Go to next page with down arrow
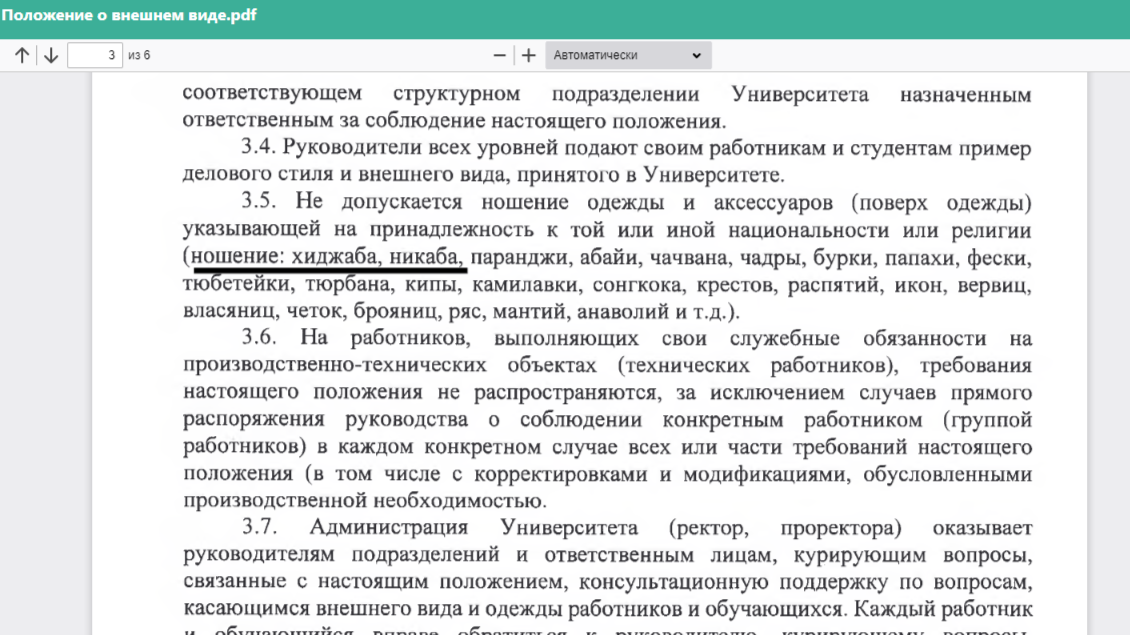 tap(50, 56)
